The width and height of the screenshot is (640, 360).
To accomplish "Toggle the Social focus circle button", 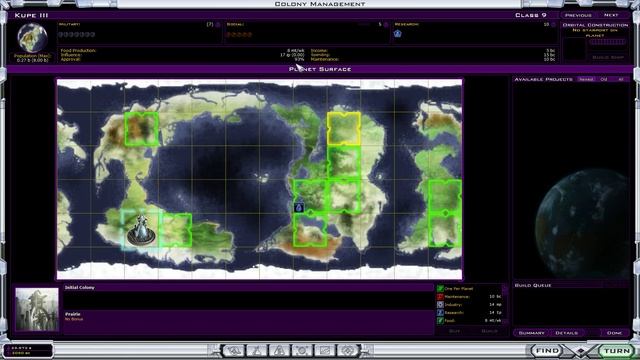I will pyautogui.click(x=386, y=25).
